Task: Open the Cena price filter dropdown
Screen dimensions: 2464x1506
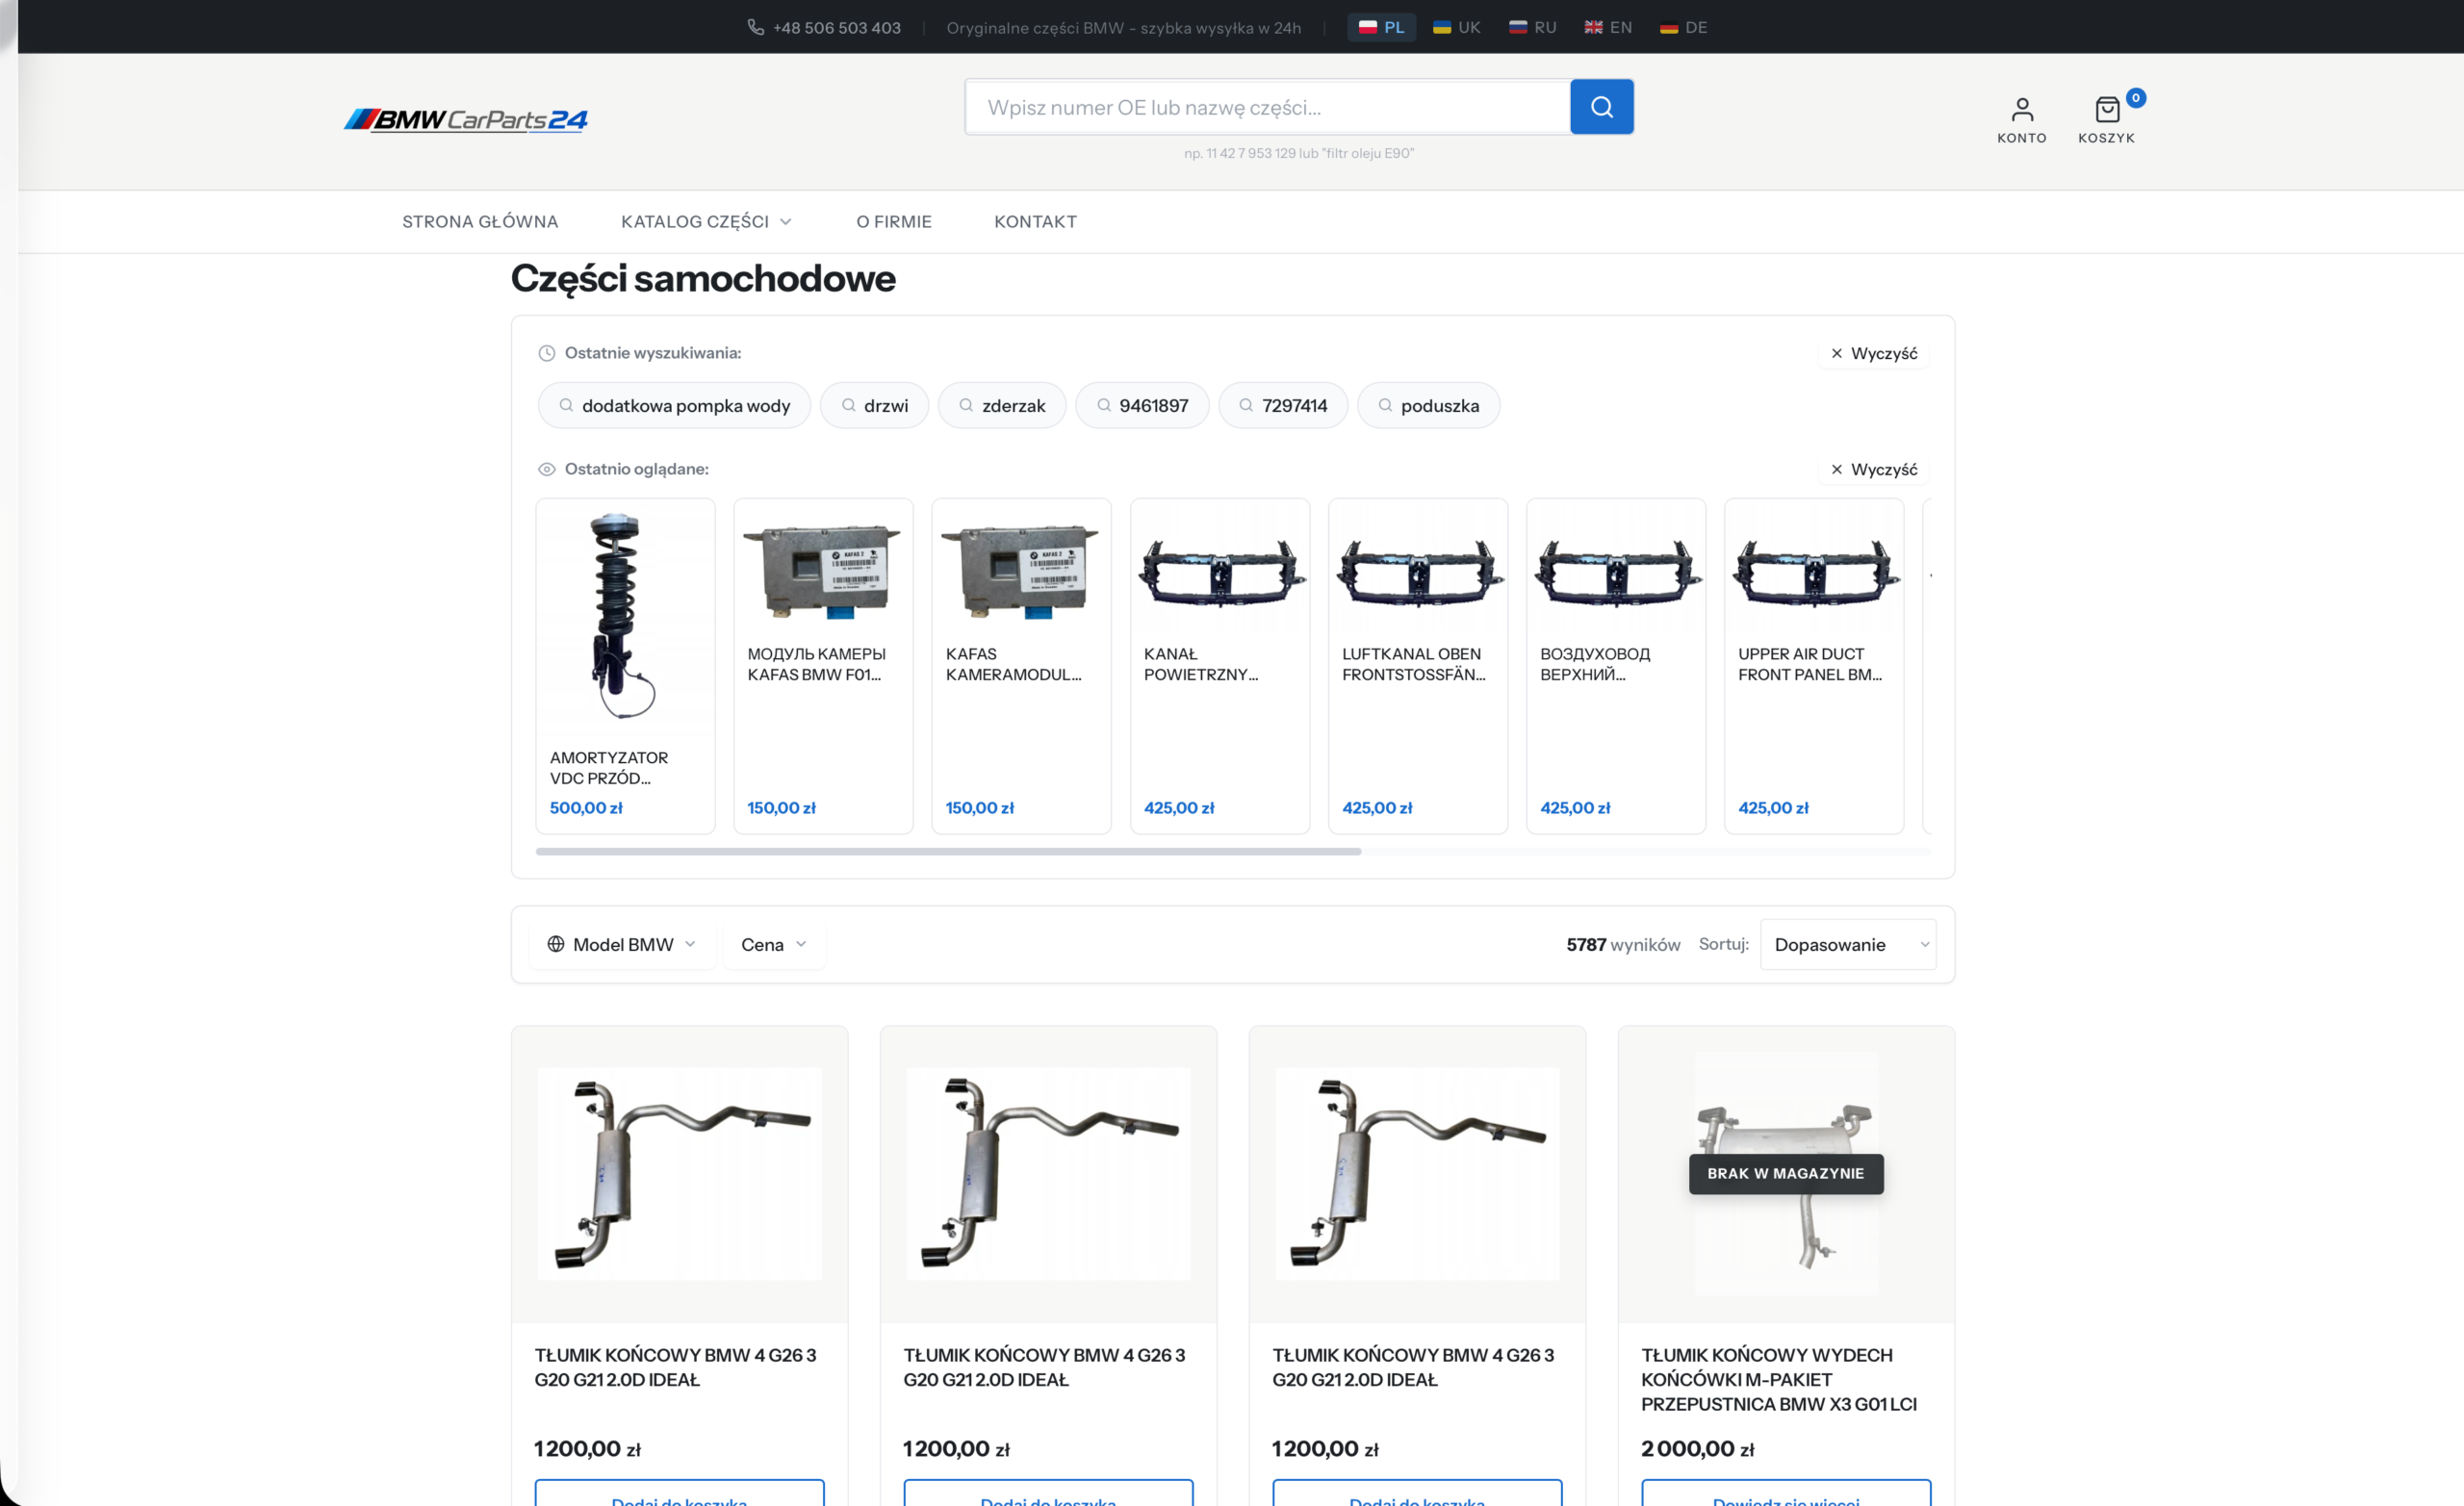Action: pyautogui.click(x=773, y=944)
